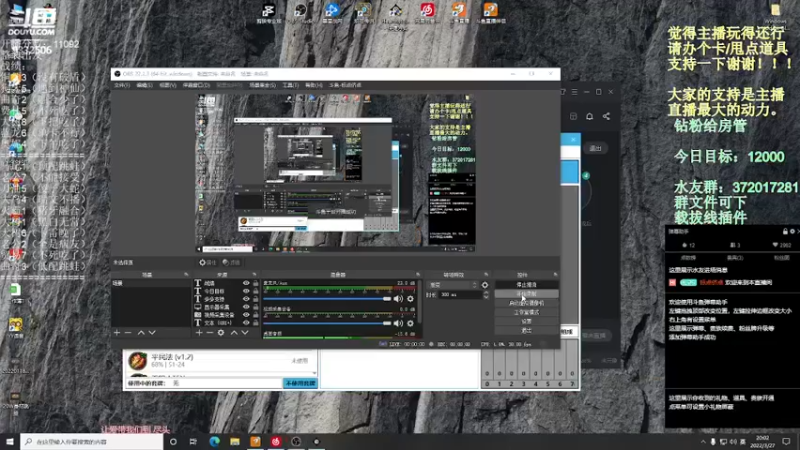Viewport: 800px width, 450px height.
Task: Click the 停止推流 button
Action: coord(527,285)
